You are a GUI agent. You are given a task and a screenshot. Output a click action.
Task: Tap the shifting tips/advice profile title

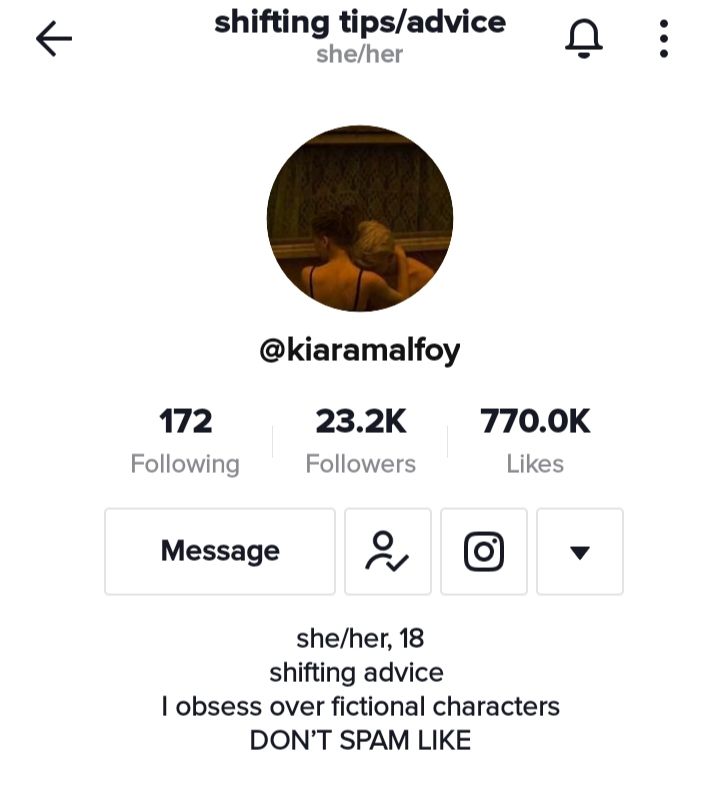(360, 23)
